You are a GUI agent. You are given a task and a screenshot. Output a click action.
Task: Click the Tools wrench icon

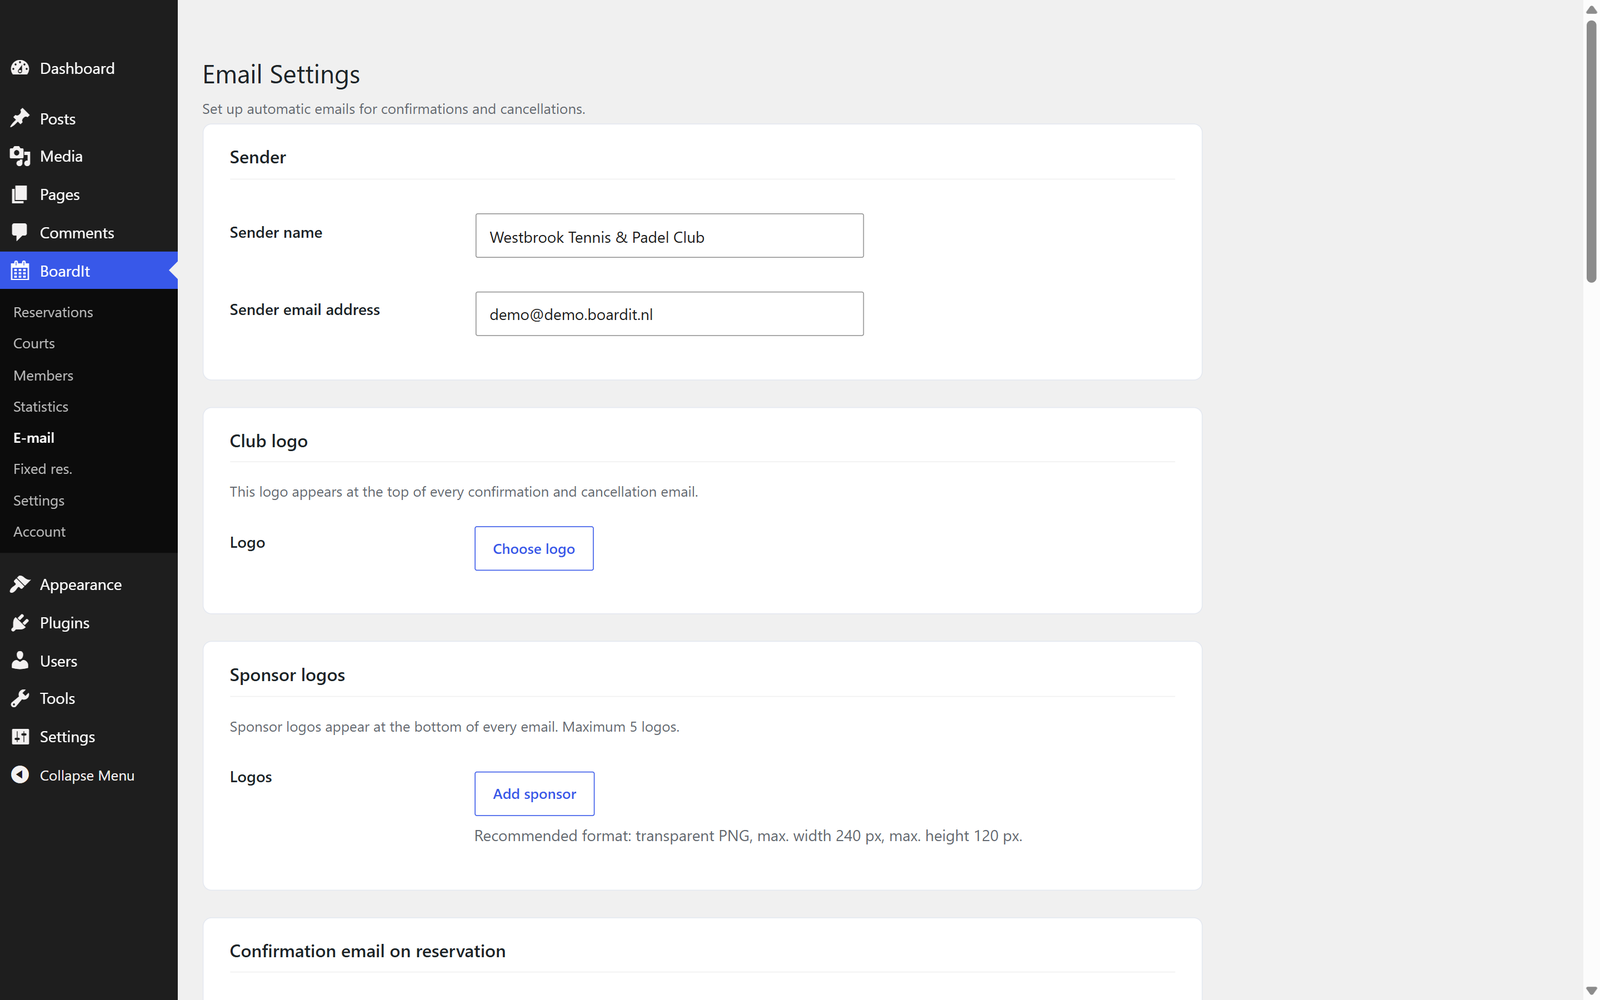[x=20, y=698]
